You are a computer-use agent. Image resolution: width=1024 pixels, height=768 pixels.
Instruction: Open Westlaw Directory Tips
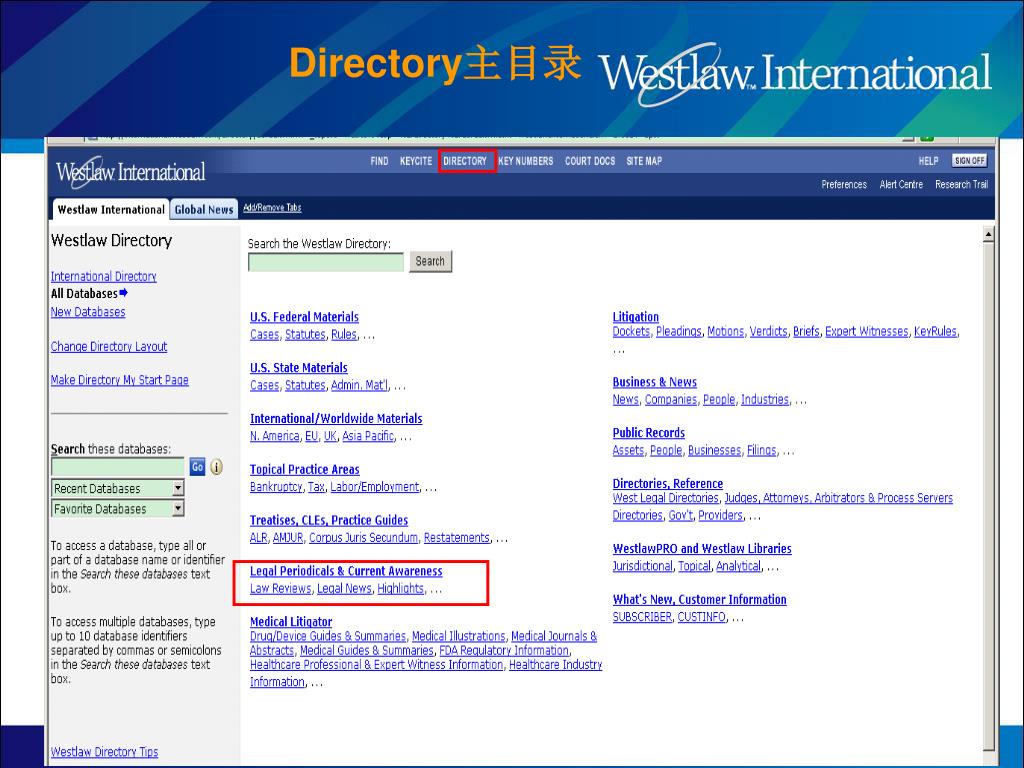click(x=104, y=752)
